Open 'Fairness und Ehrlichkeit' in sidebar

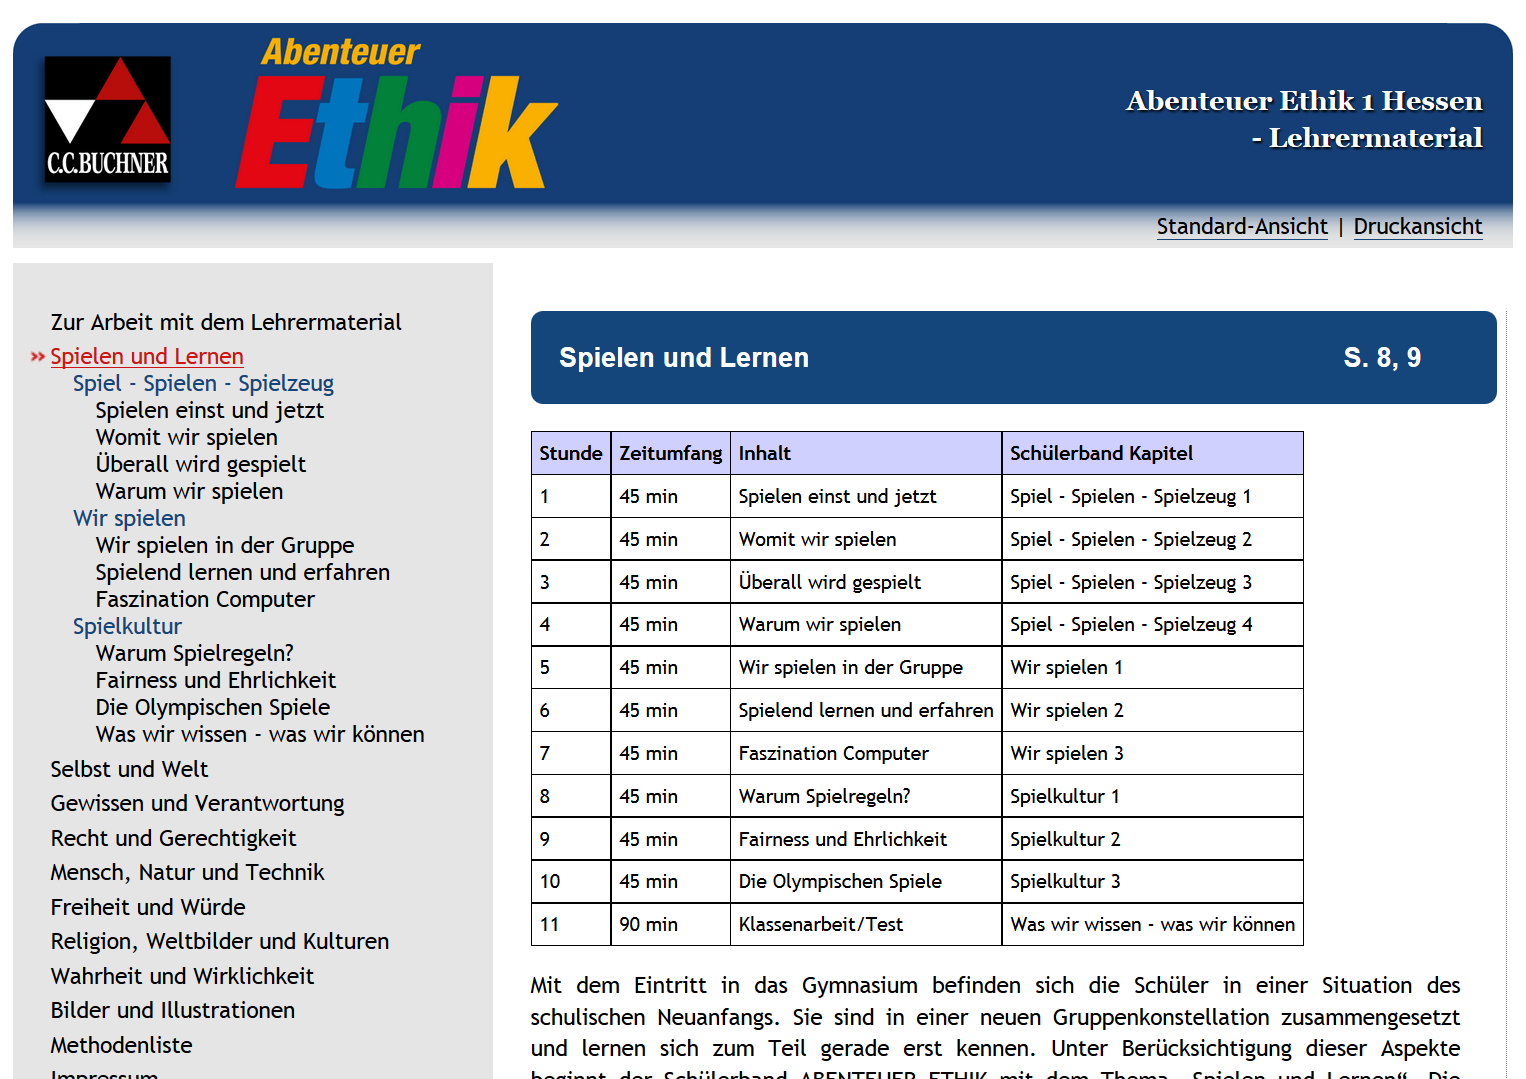(216, 680)
